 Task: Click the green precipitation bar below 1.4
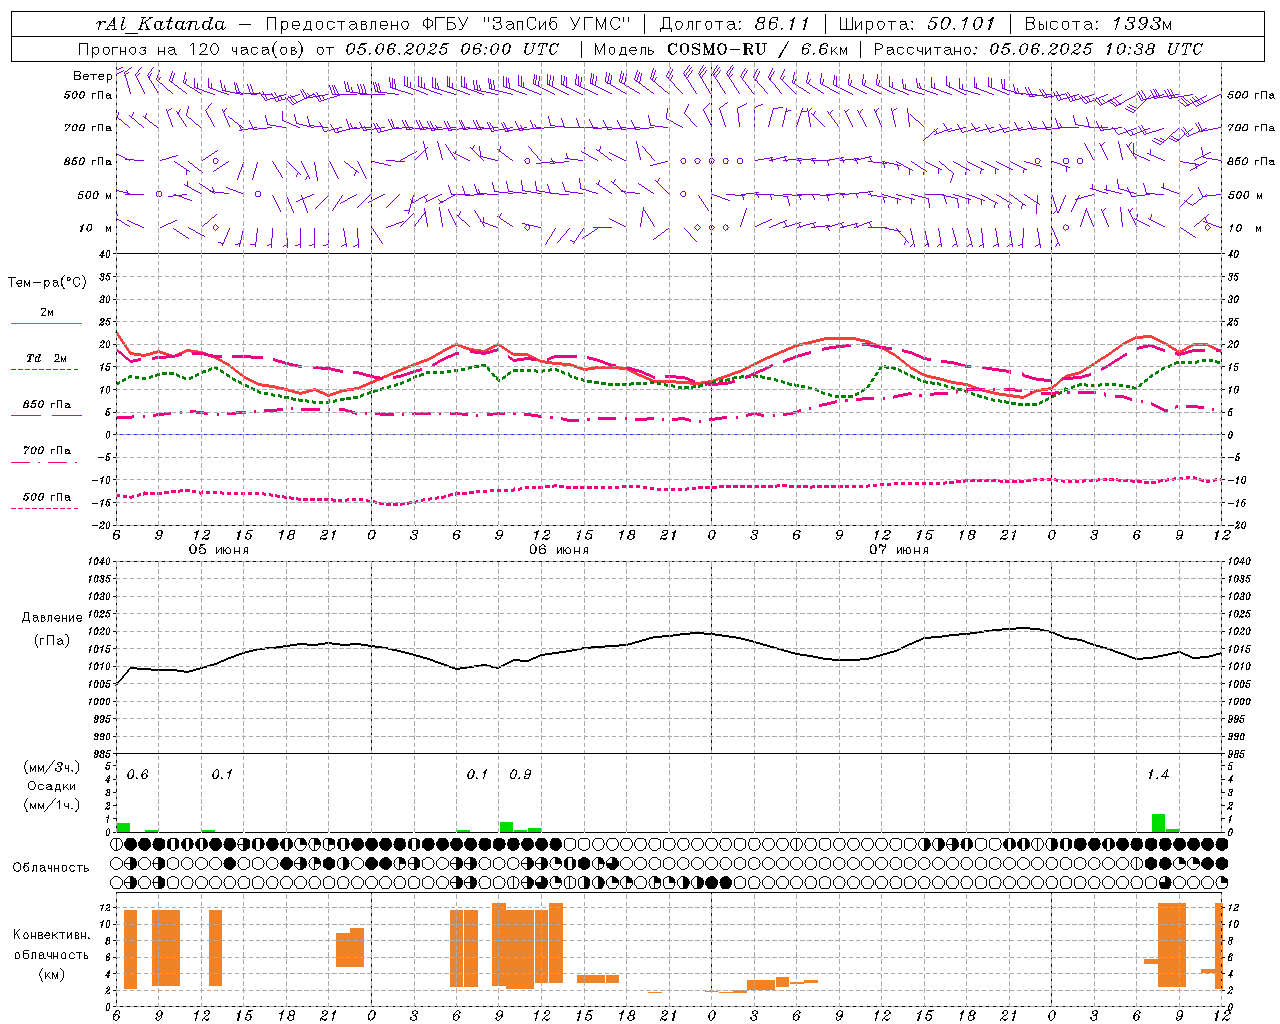[1158, 823]
